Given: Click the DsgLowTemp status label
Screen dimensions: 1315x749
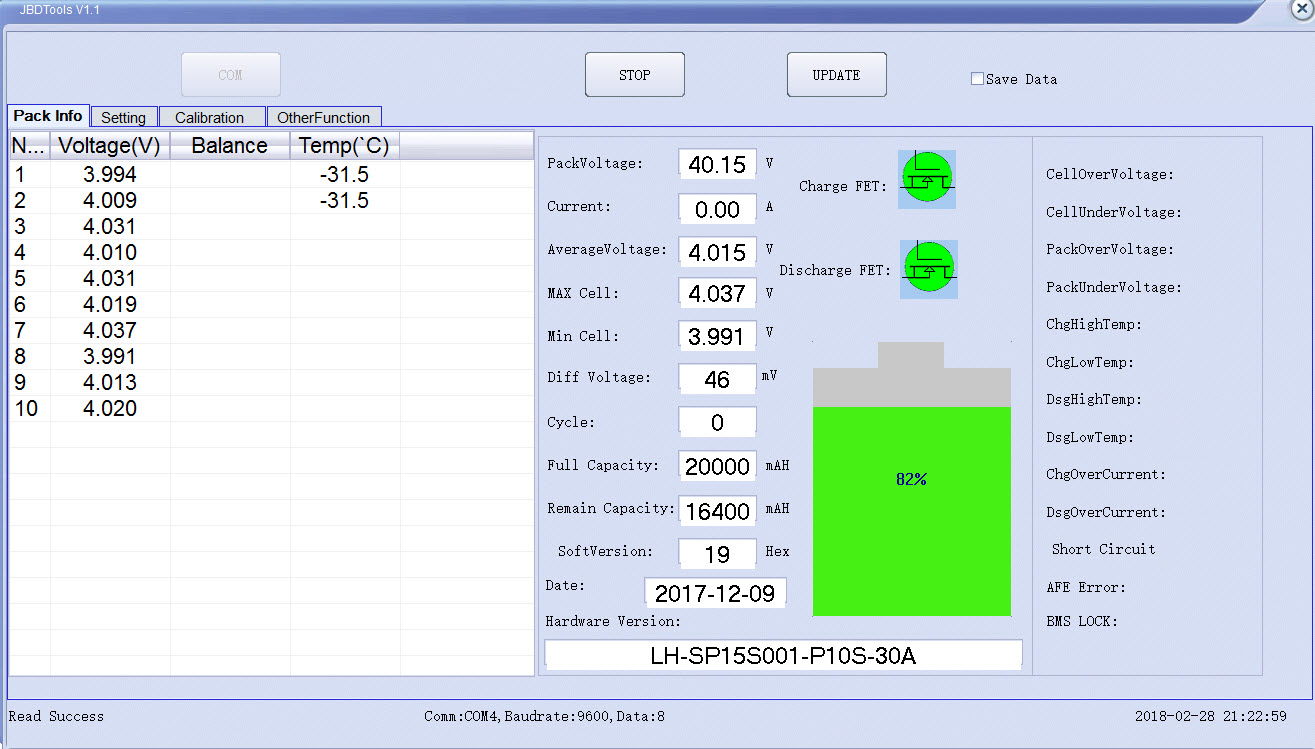Looking at the screenshot, I should [x=1090, y=438].
